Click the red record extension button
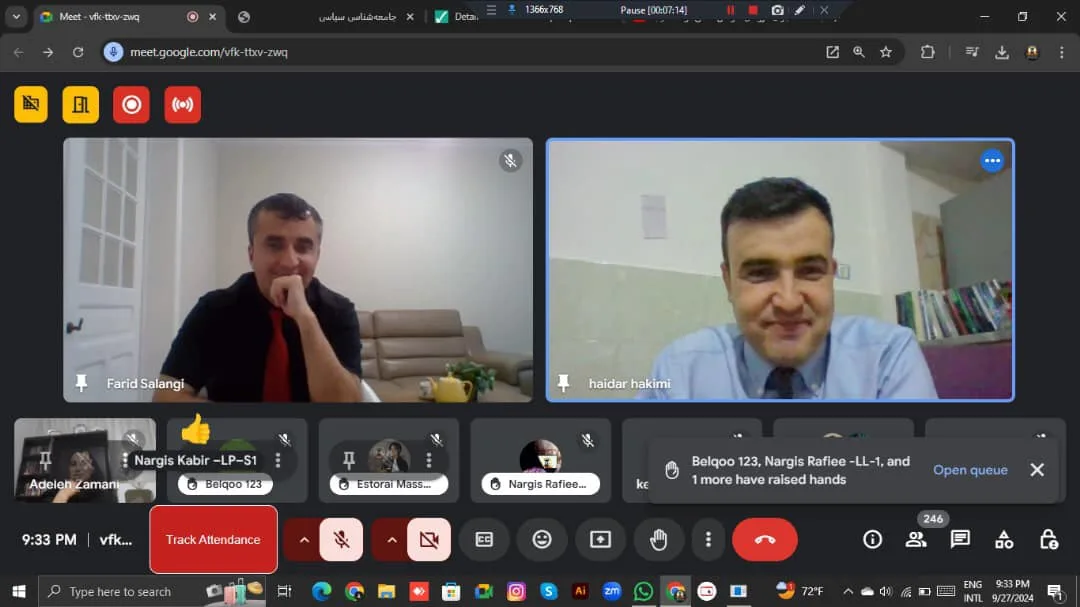The width and height of the screenshot is (1080, 607). coord(131,105)
